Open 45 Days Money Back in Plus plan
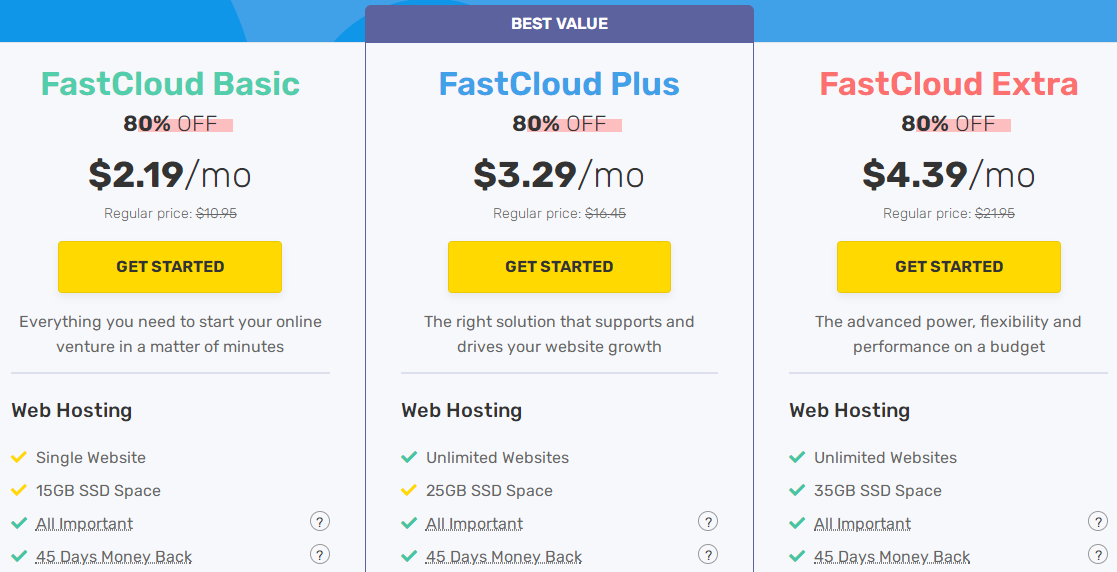This screenshot has height=572, width=1117. (504, 557)
